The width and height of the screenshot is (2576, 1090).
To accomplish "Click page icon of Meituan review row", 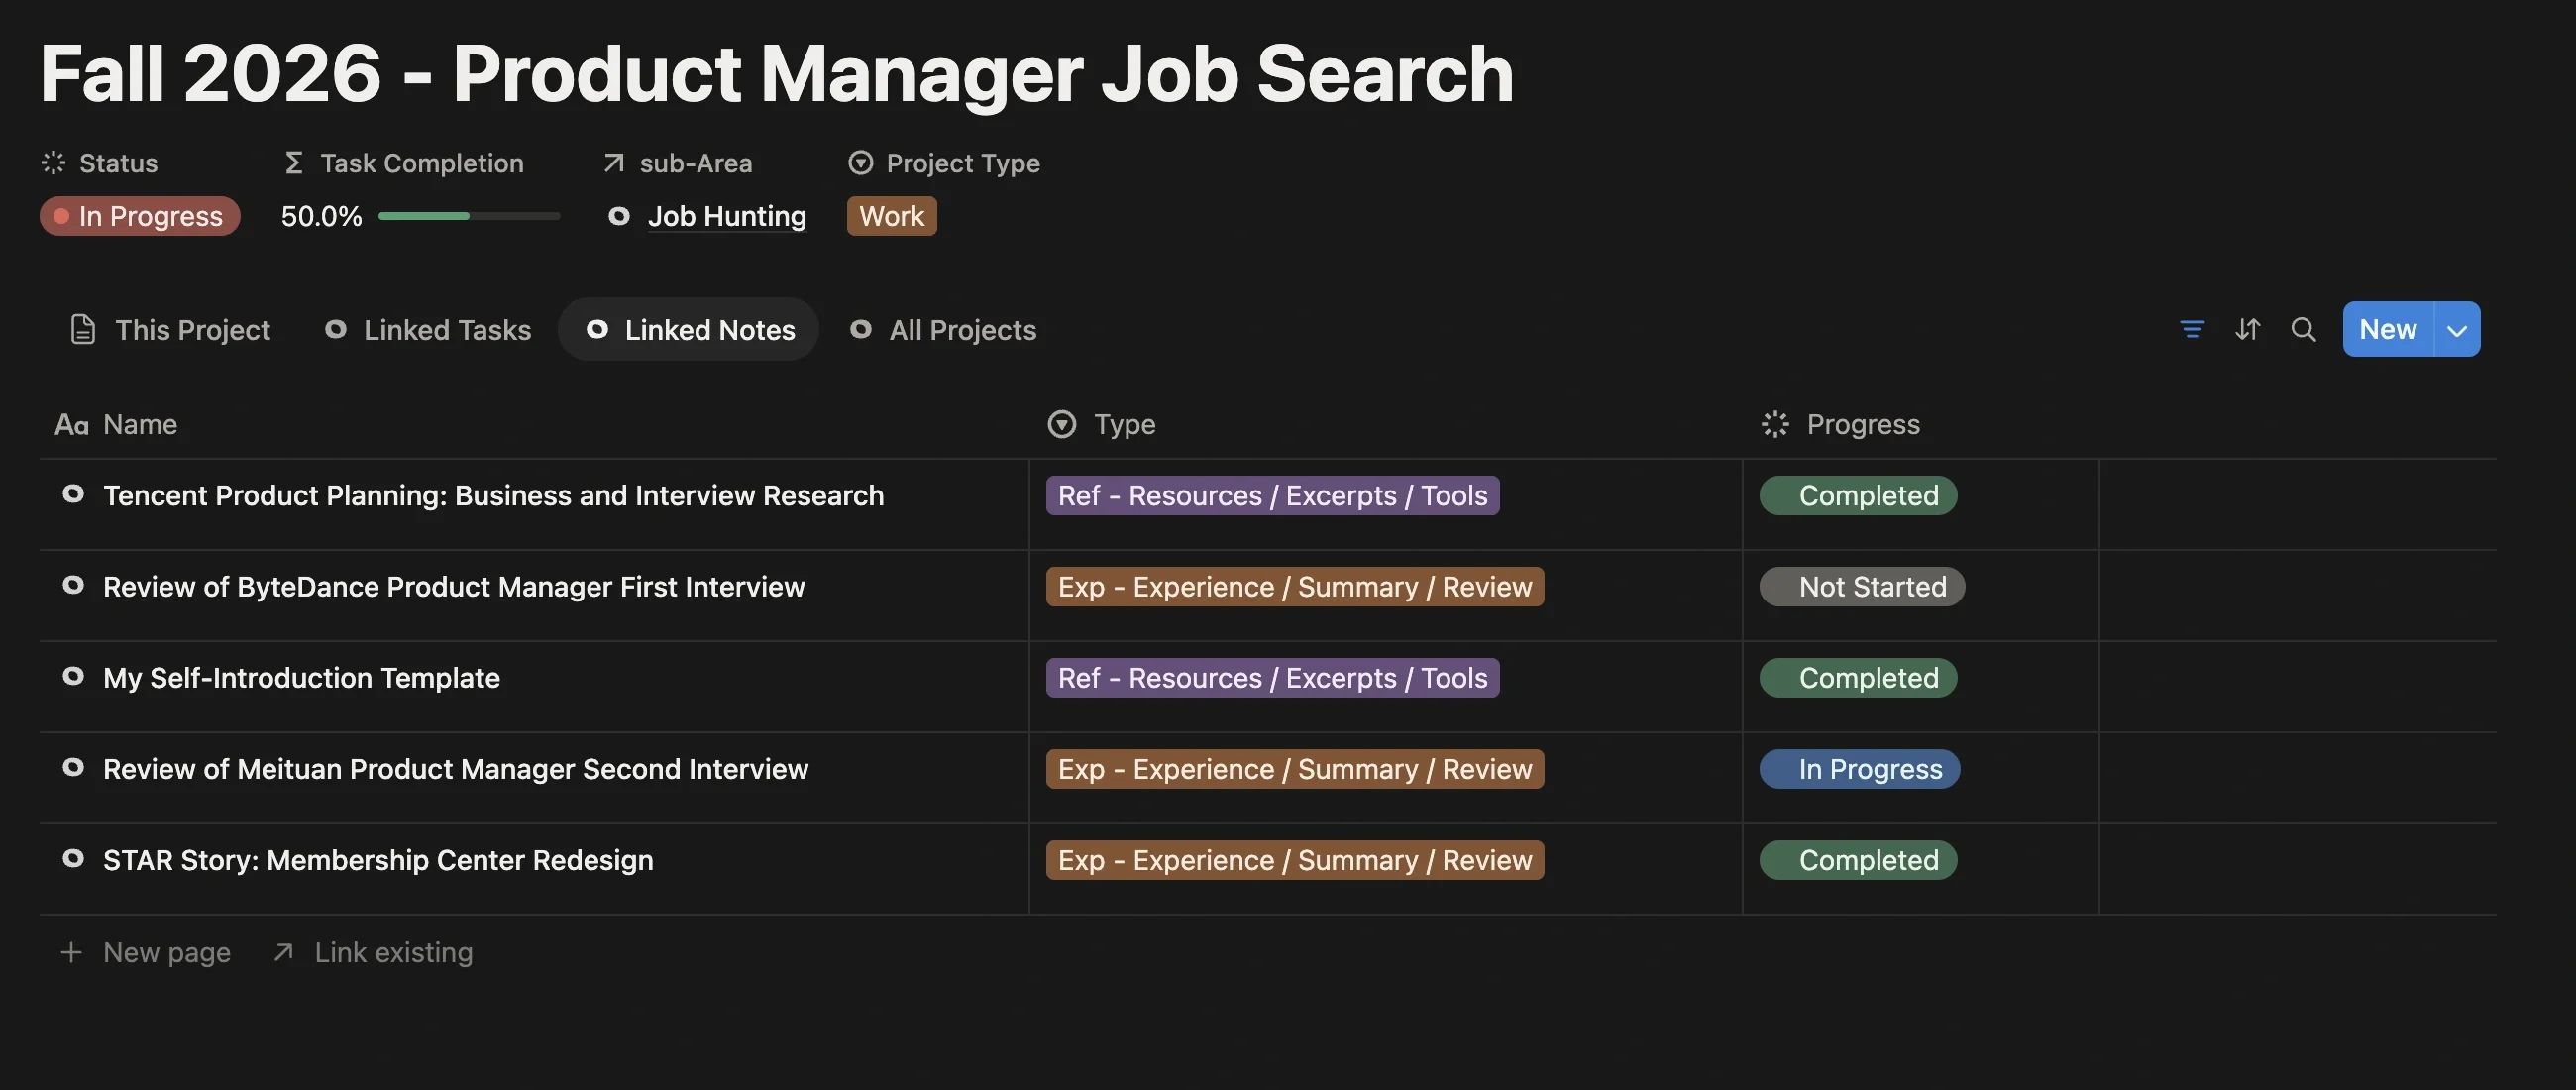I will (73, 766).
